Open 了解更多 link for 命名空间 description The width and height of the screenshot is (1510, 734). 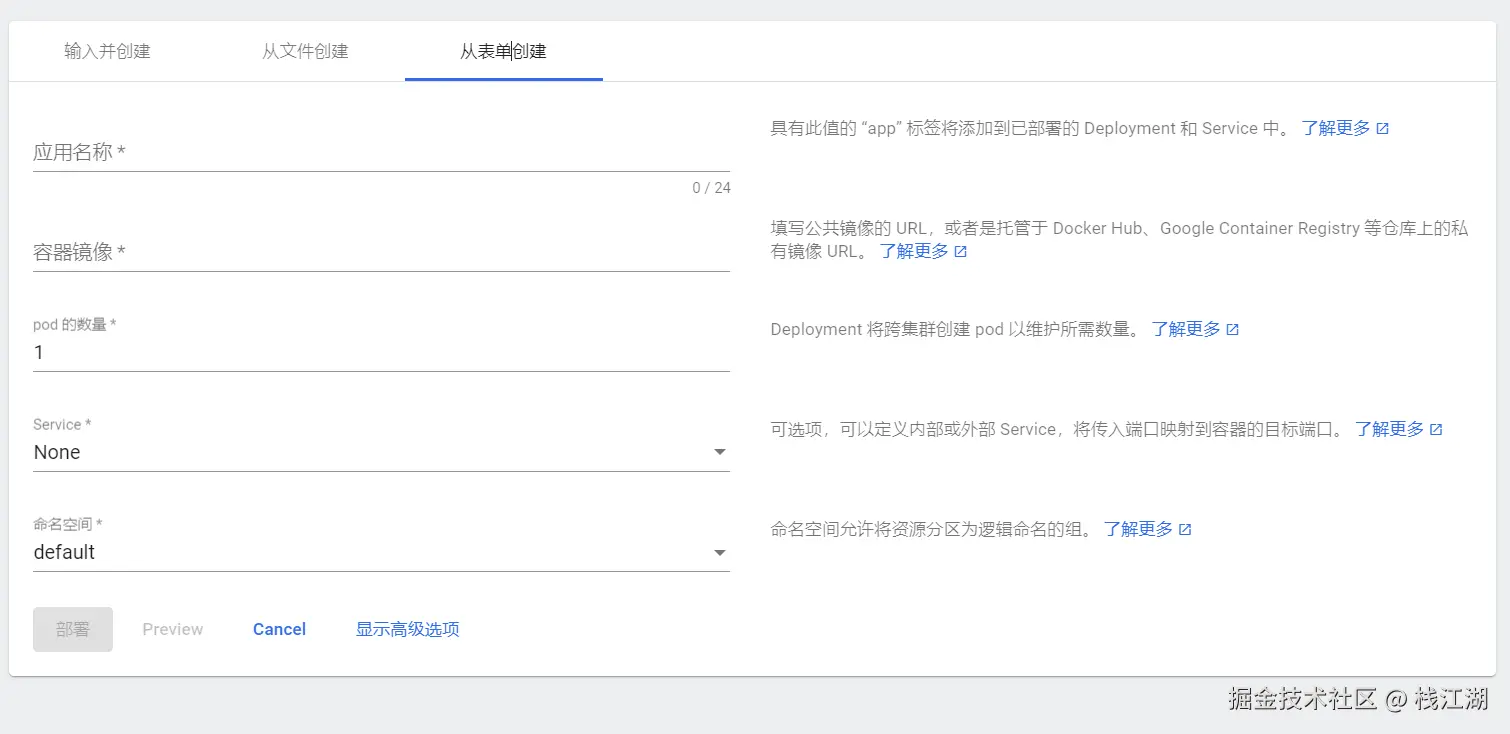click(1138, 529)
